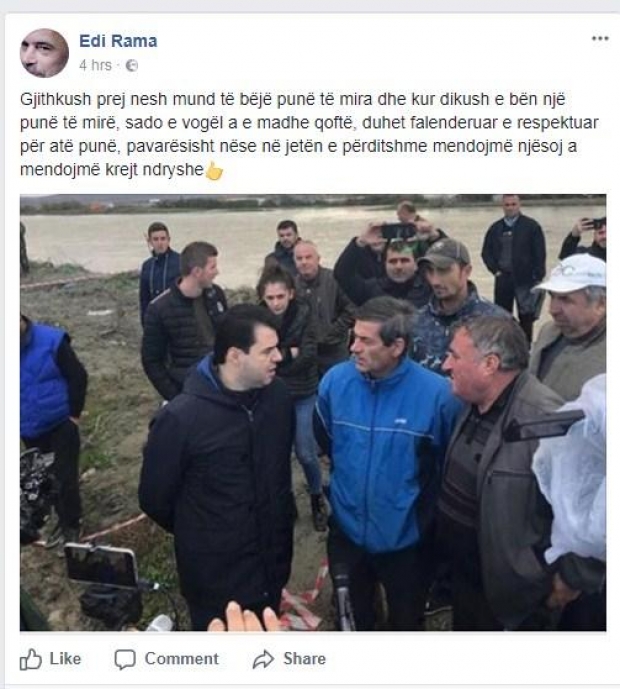Click the last line "mendojmë krejt ndryshe"
Image resolution: width=620 pixels, height=689 pixels.
[112, 170]
